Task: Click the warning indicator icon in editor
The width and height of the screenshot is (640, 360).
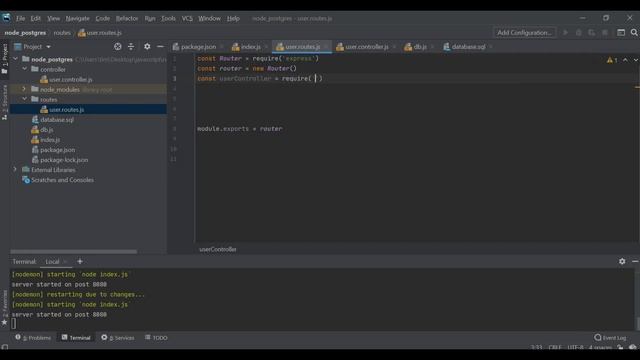Action: point(611,60)
